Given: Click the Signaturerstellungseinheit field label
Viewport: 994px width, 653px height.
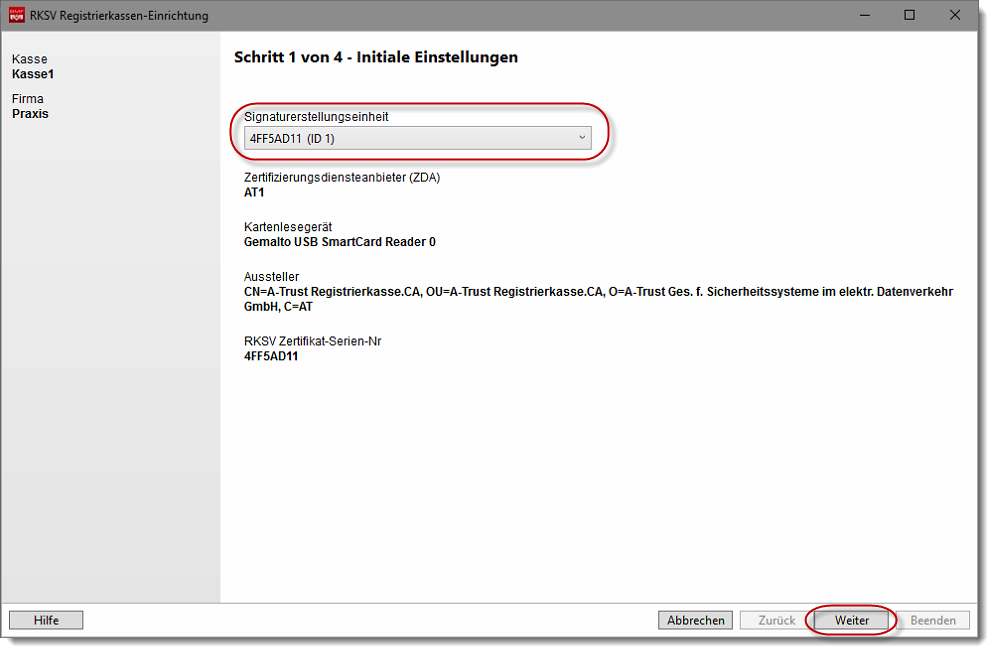Looking at the screenshot, I should point(316,117).
